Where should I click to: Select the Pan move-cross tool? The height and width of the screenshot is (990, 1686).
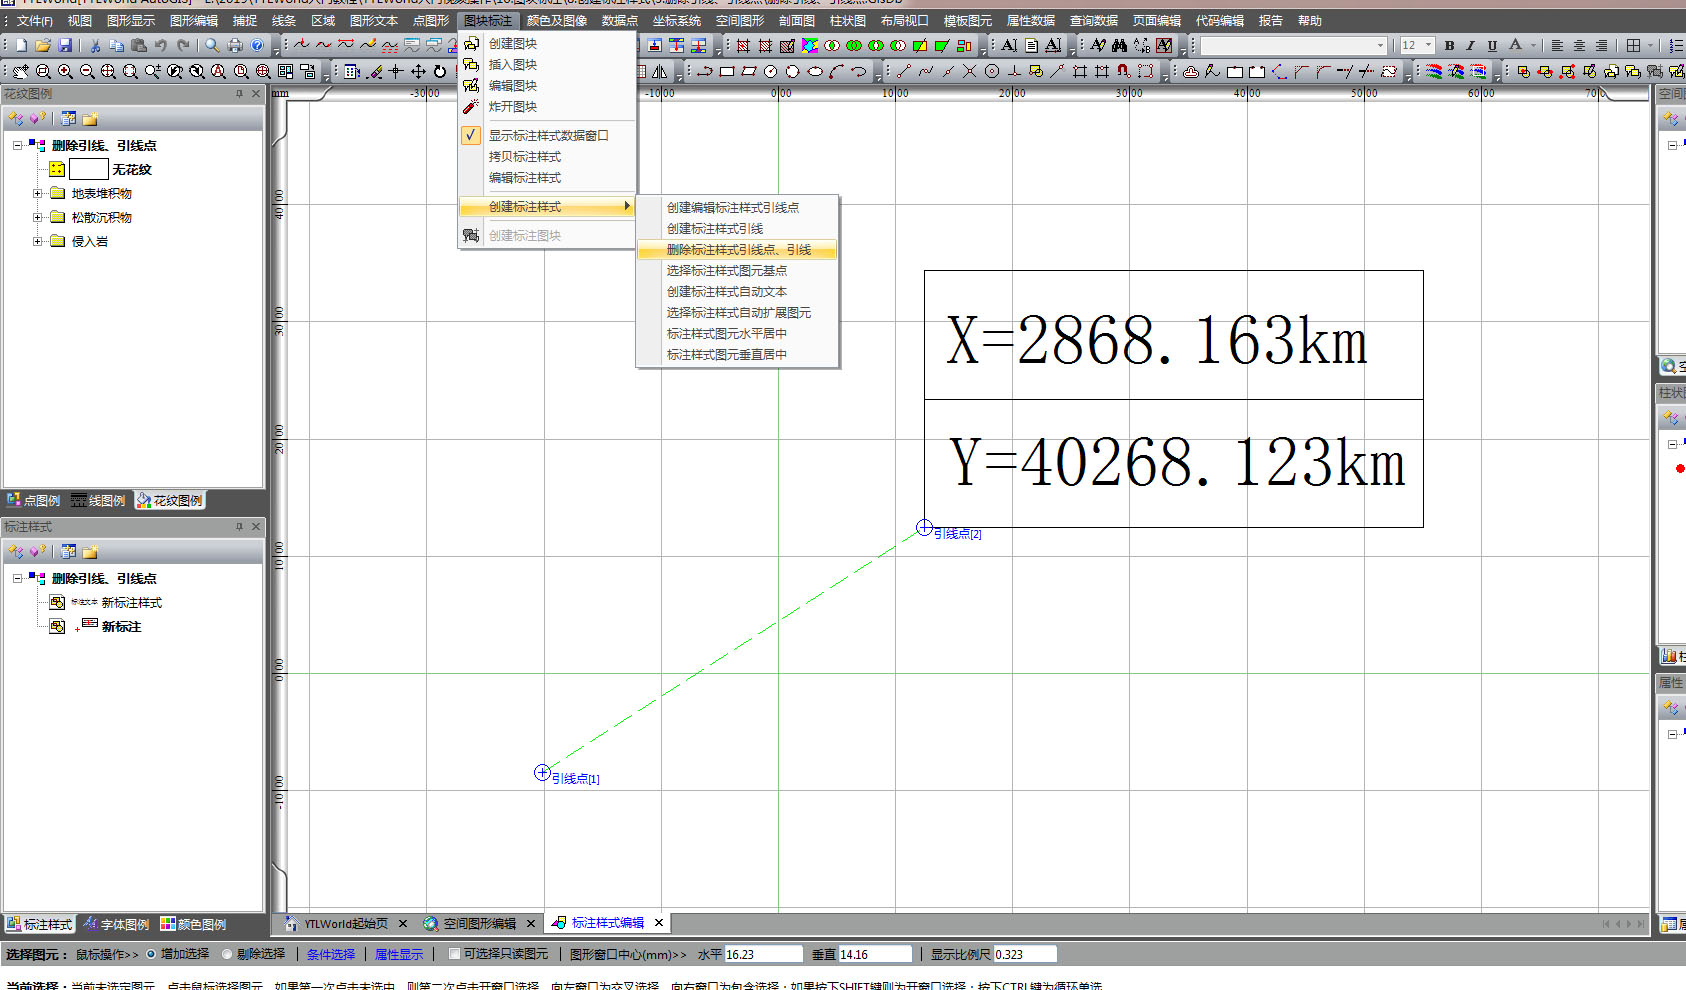click(x=418, y=71)
